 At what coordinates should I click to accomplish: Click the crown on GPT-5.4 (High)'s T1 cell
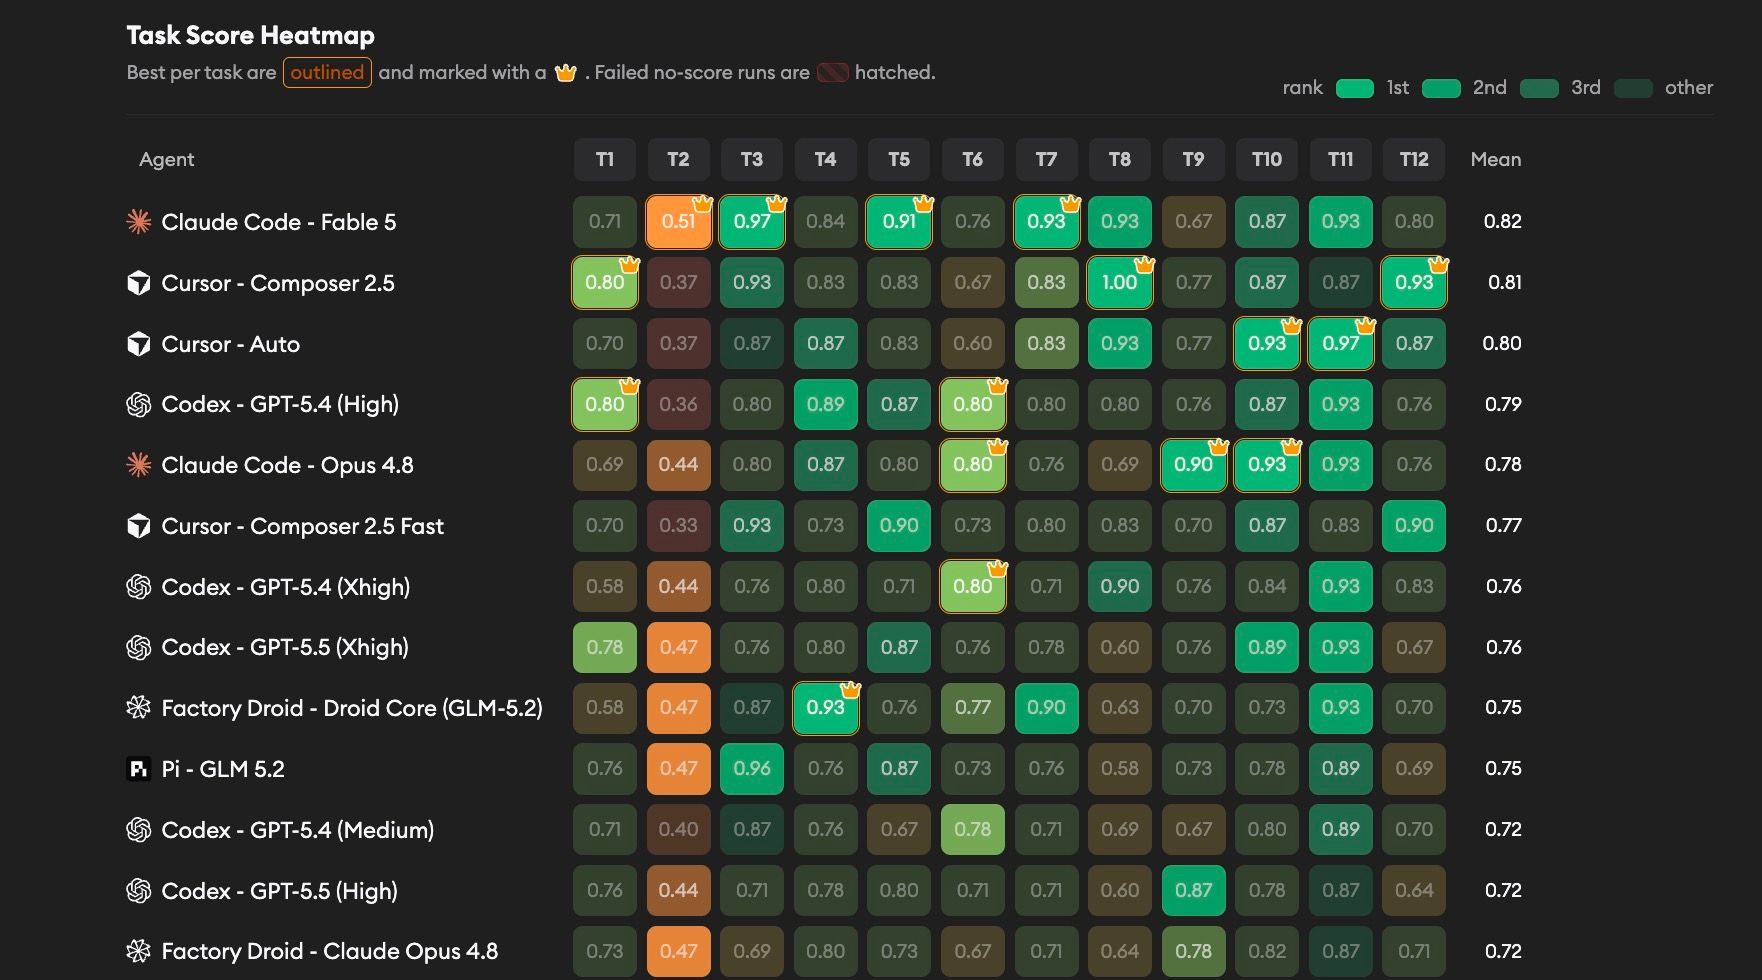pyautogui.click(x=630, y=386)
